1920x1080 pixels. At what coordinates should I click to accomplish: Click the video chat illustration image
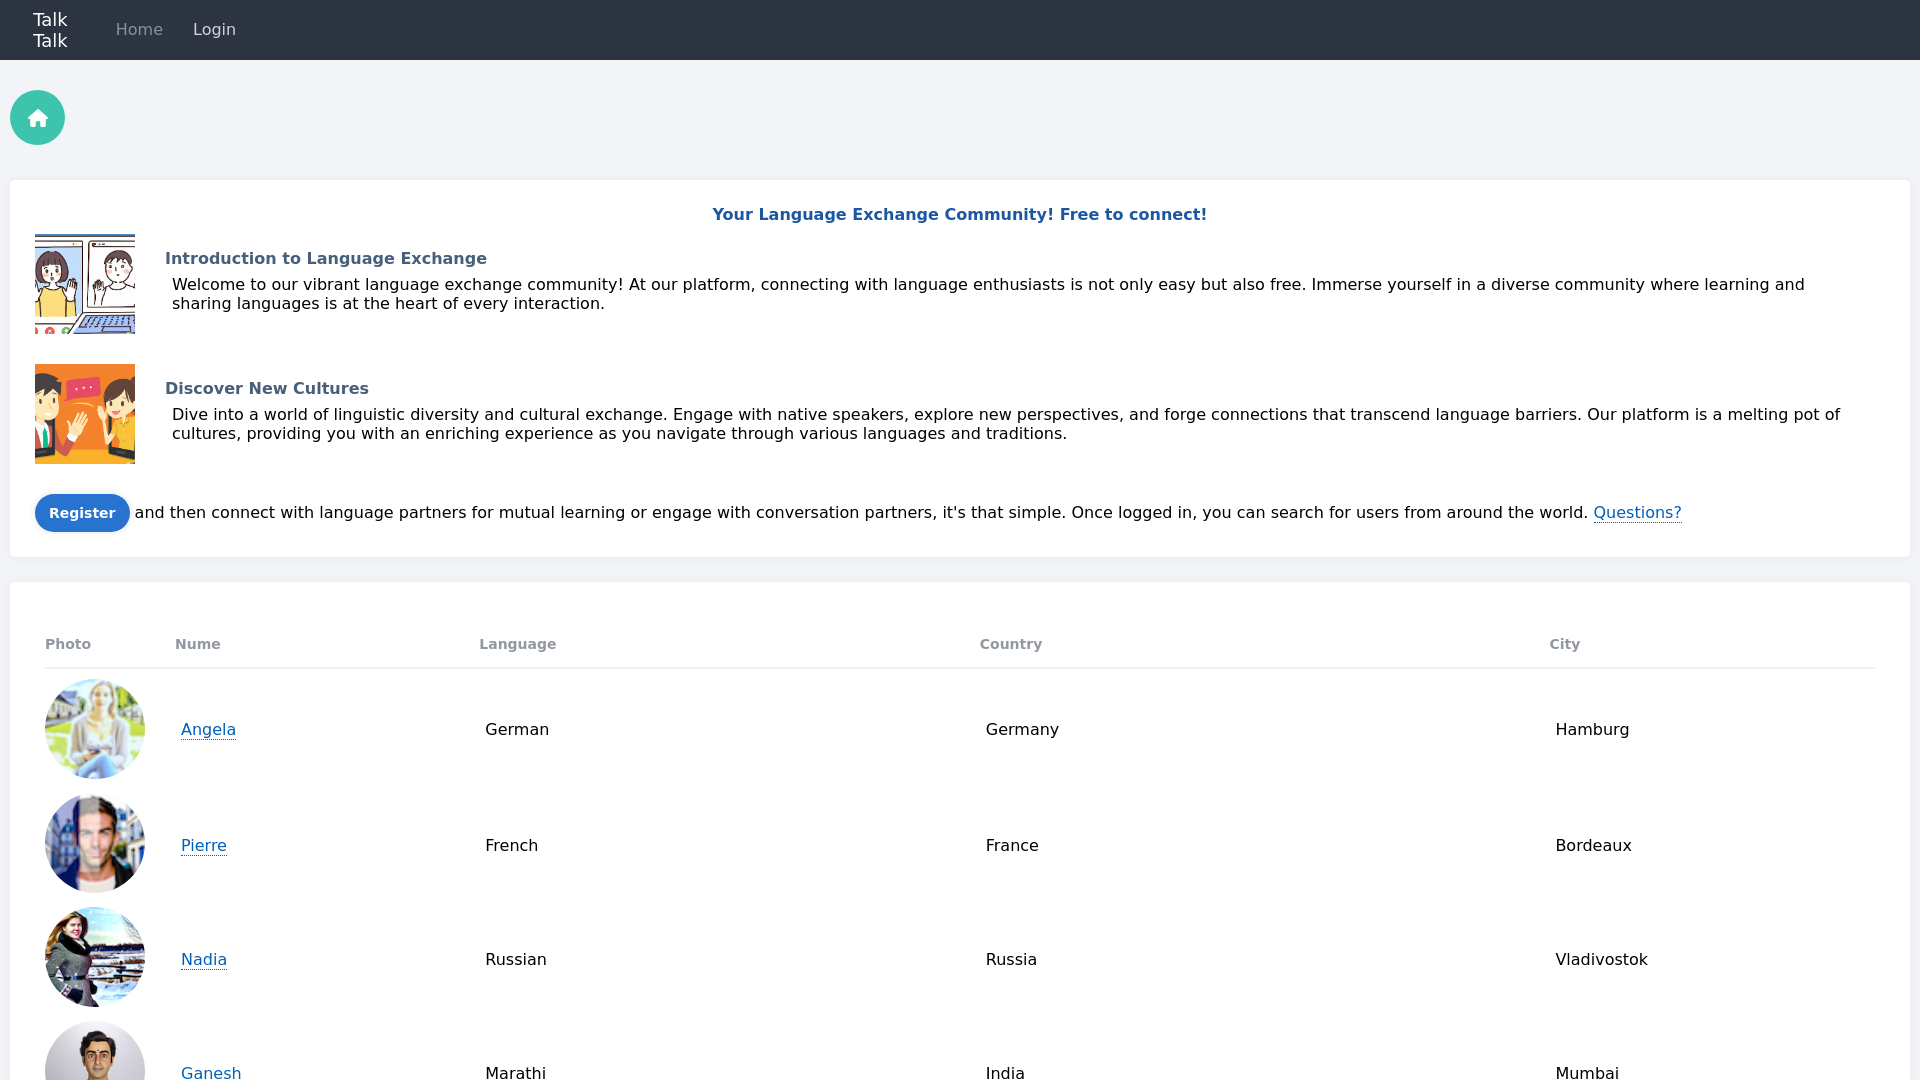85,284
